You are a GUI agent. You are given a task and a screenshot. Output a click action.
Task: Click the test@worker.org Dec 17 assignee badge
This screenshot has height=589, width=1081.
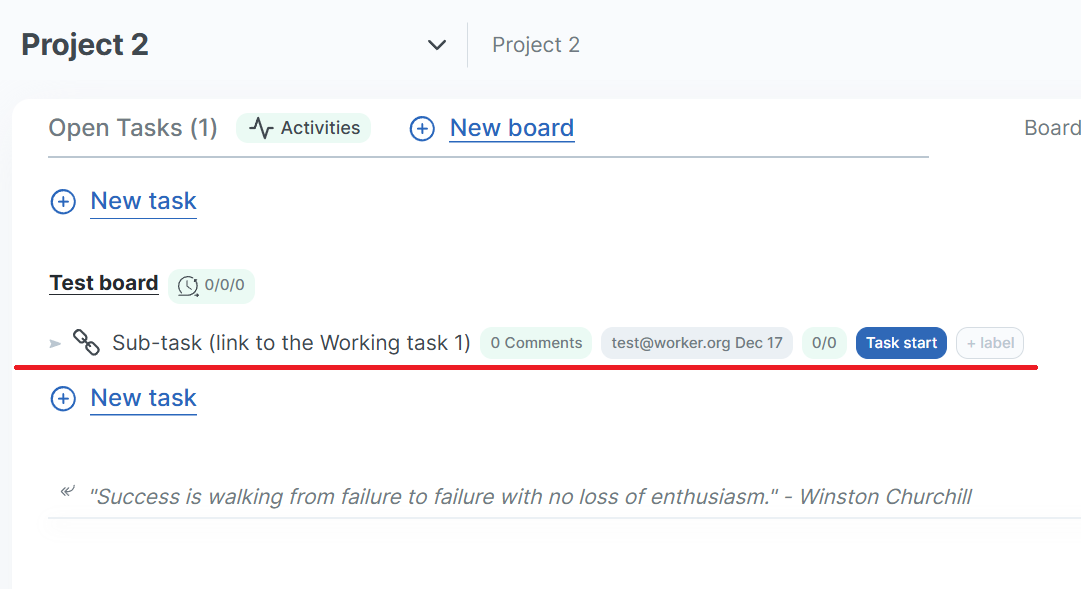coord(696,343)
